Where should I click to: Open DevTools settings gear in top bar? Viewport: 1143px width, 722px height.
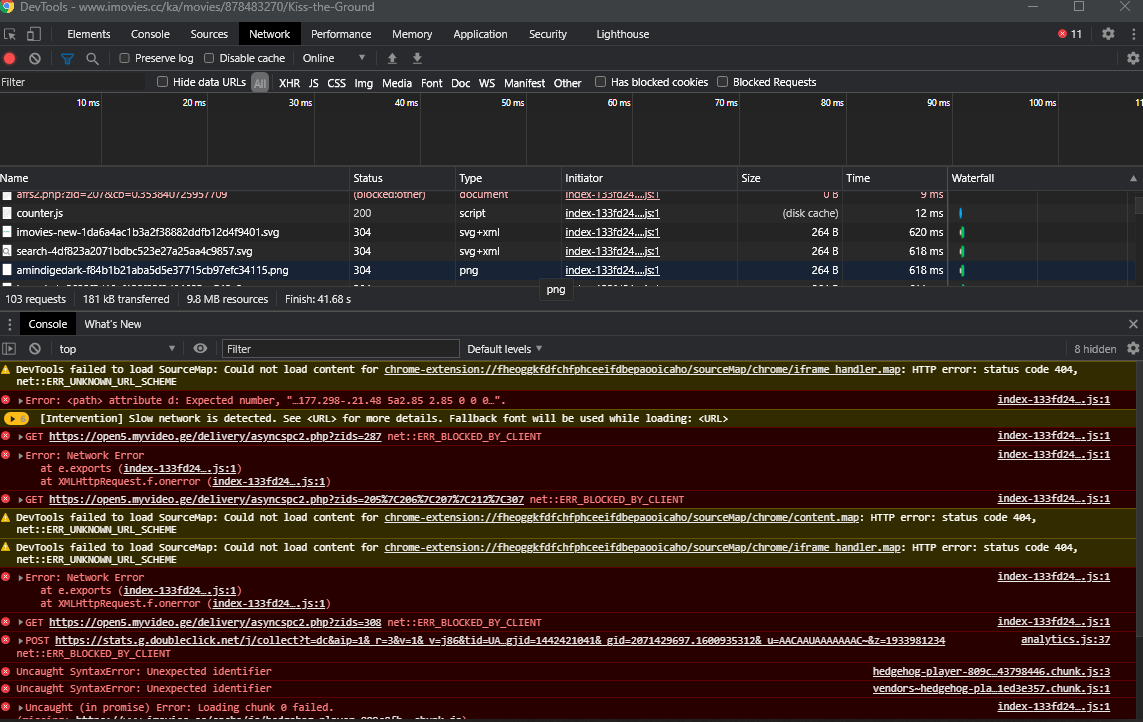[x=1108, y=34]
